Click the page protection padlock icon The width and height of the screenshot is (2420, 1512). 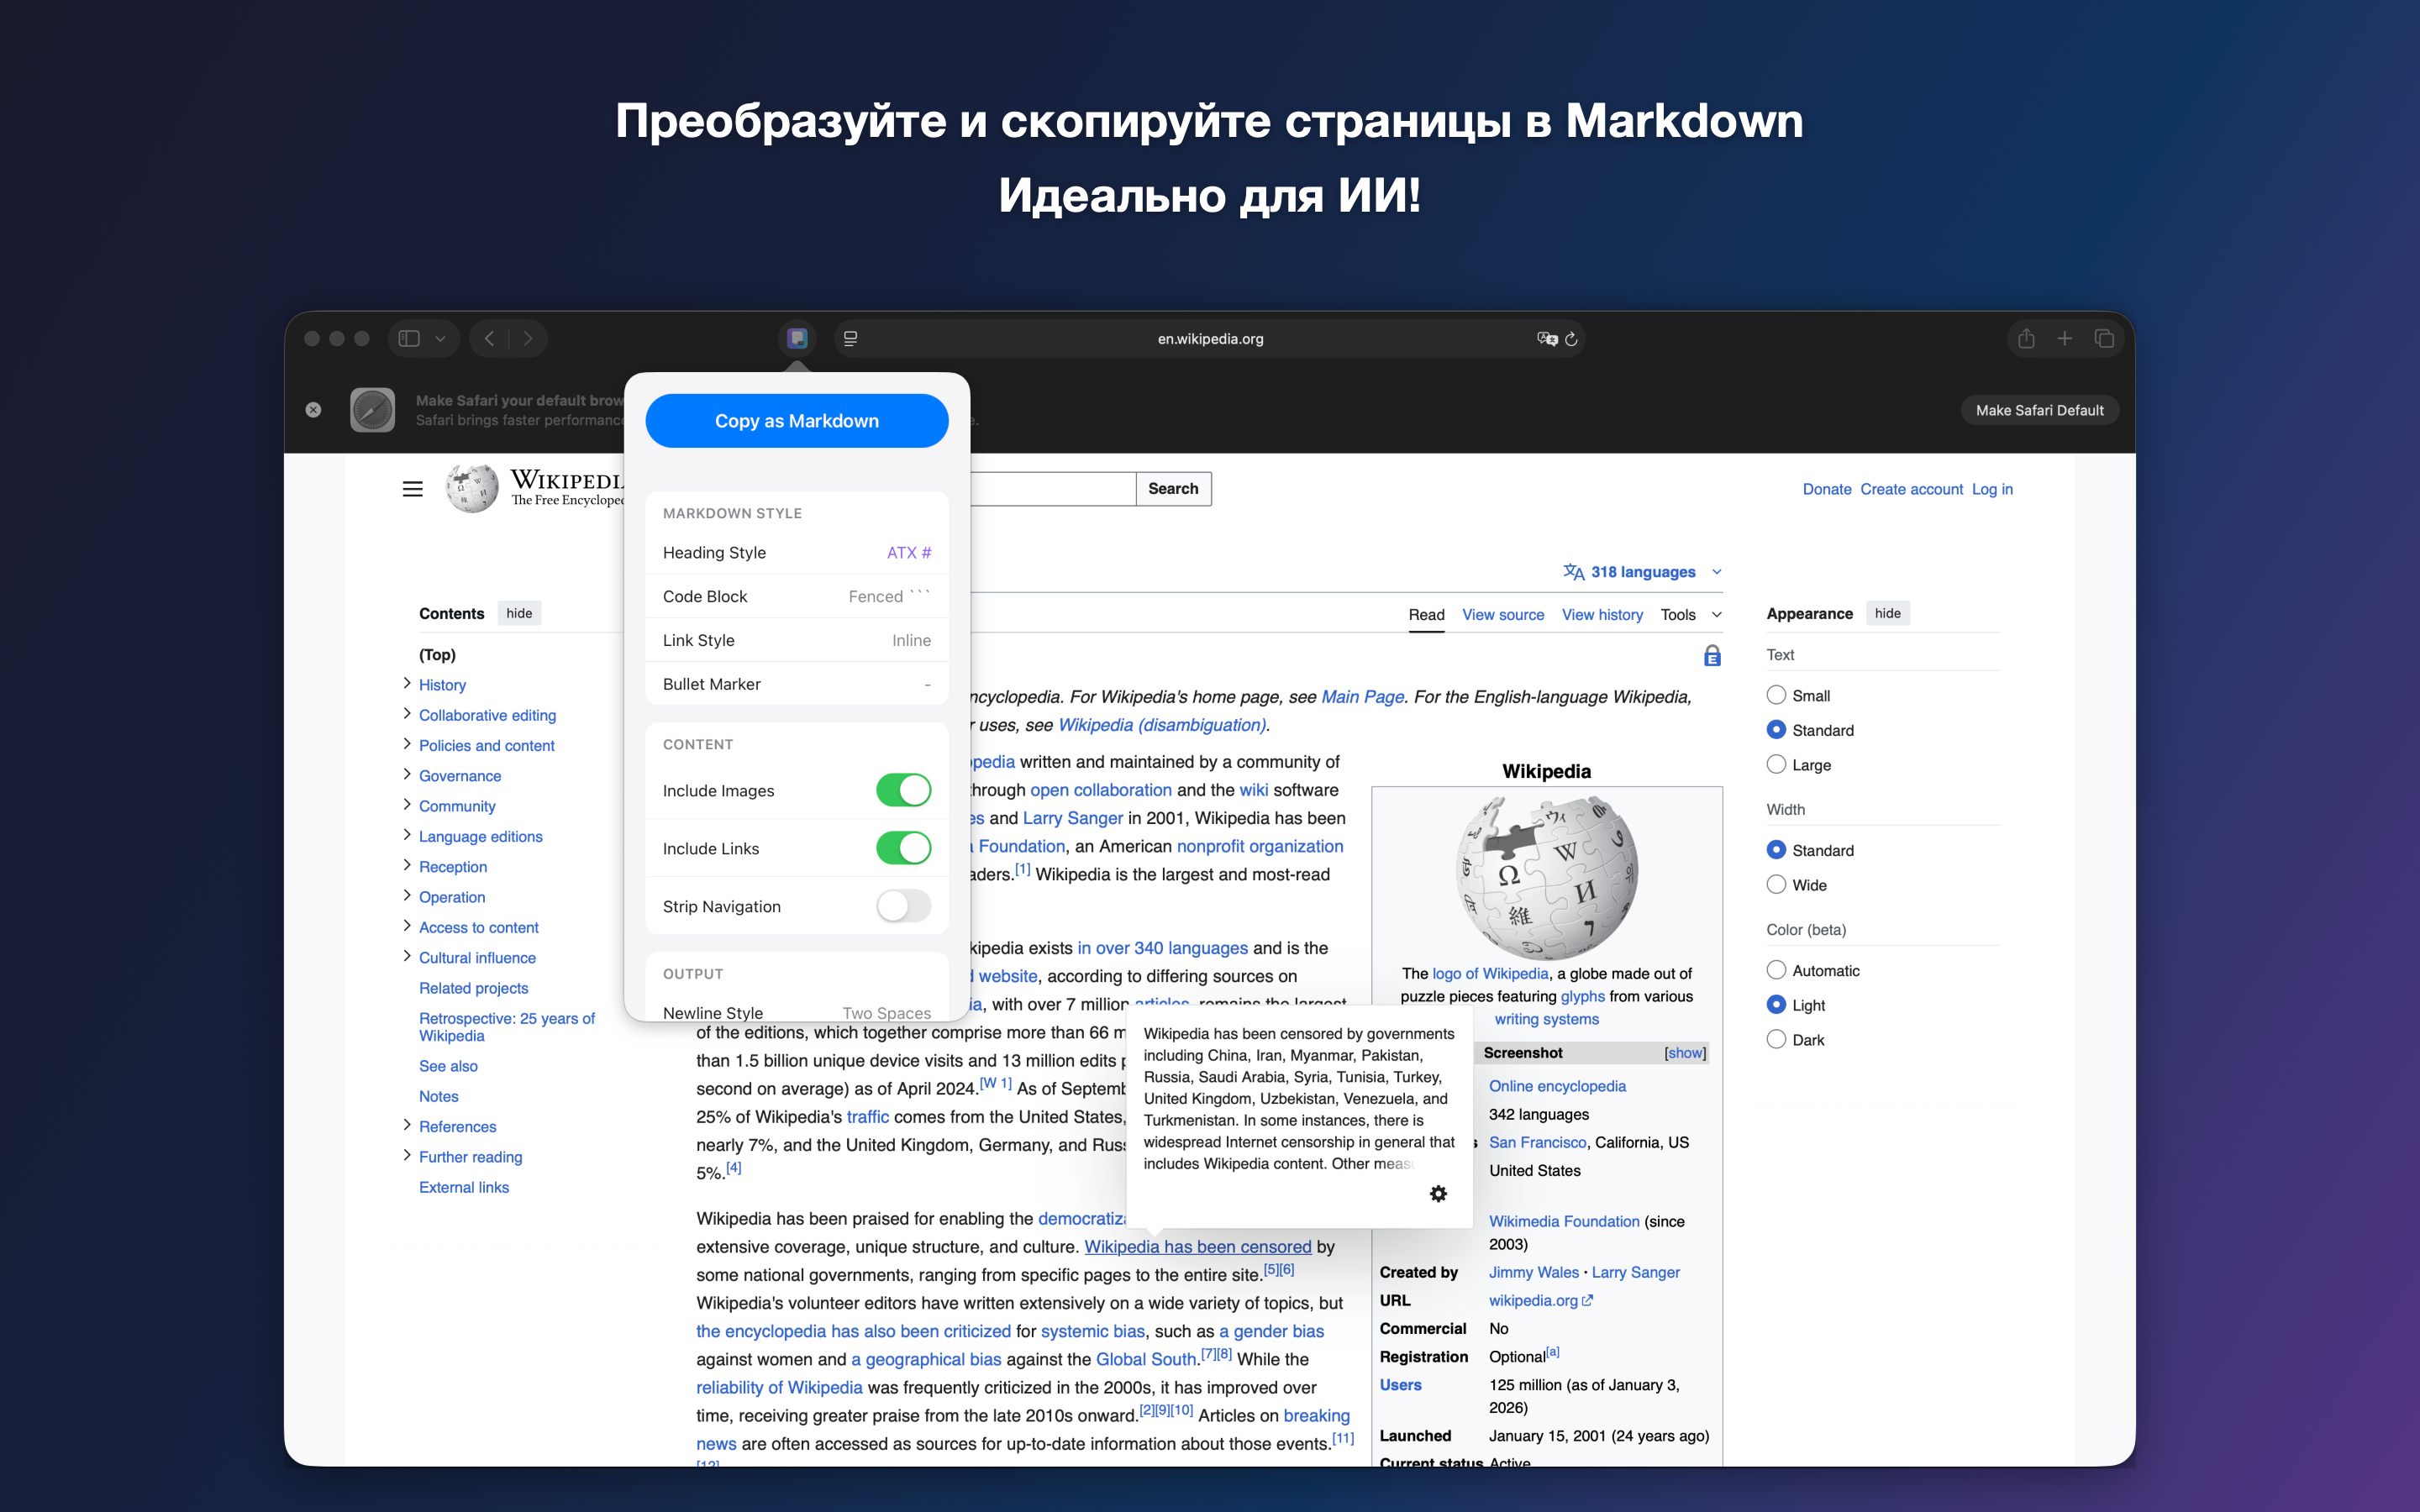click(x=1712, y=656)
